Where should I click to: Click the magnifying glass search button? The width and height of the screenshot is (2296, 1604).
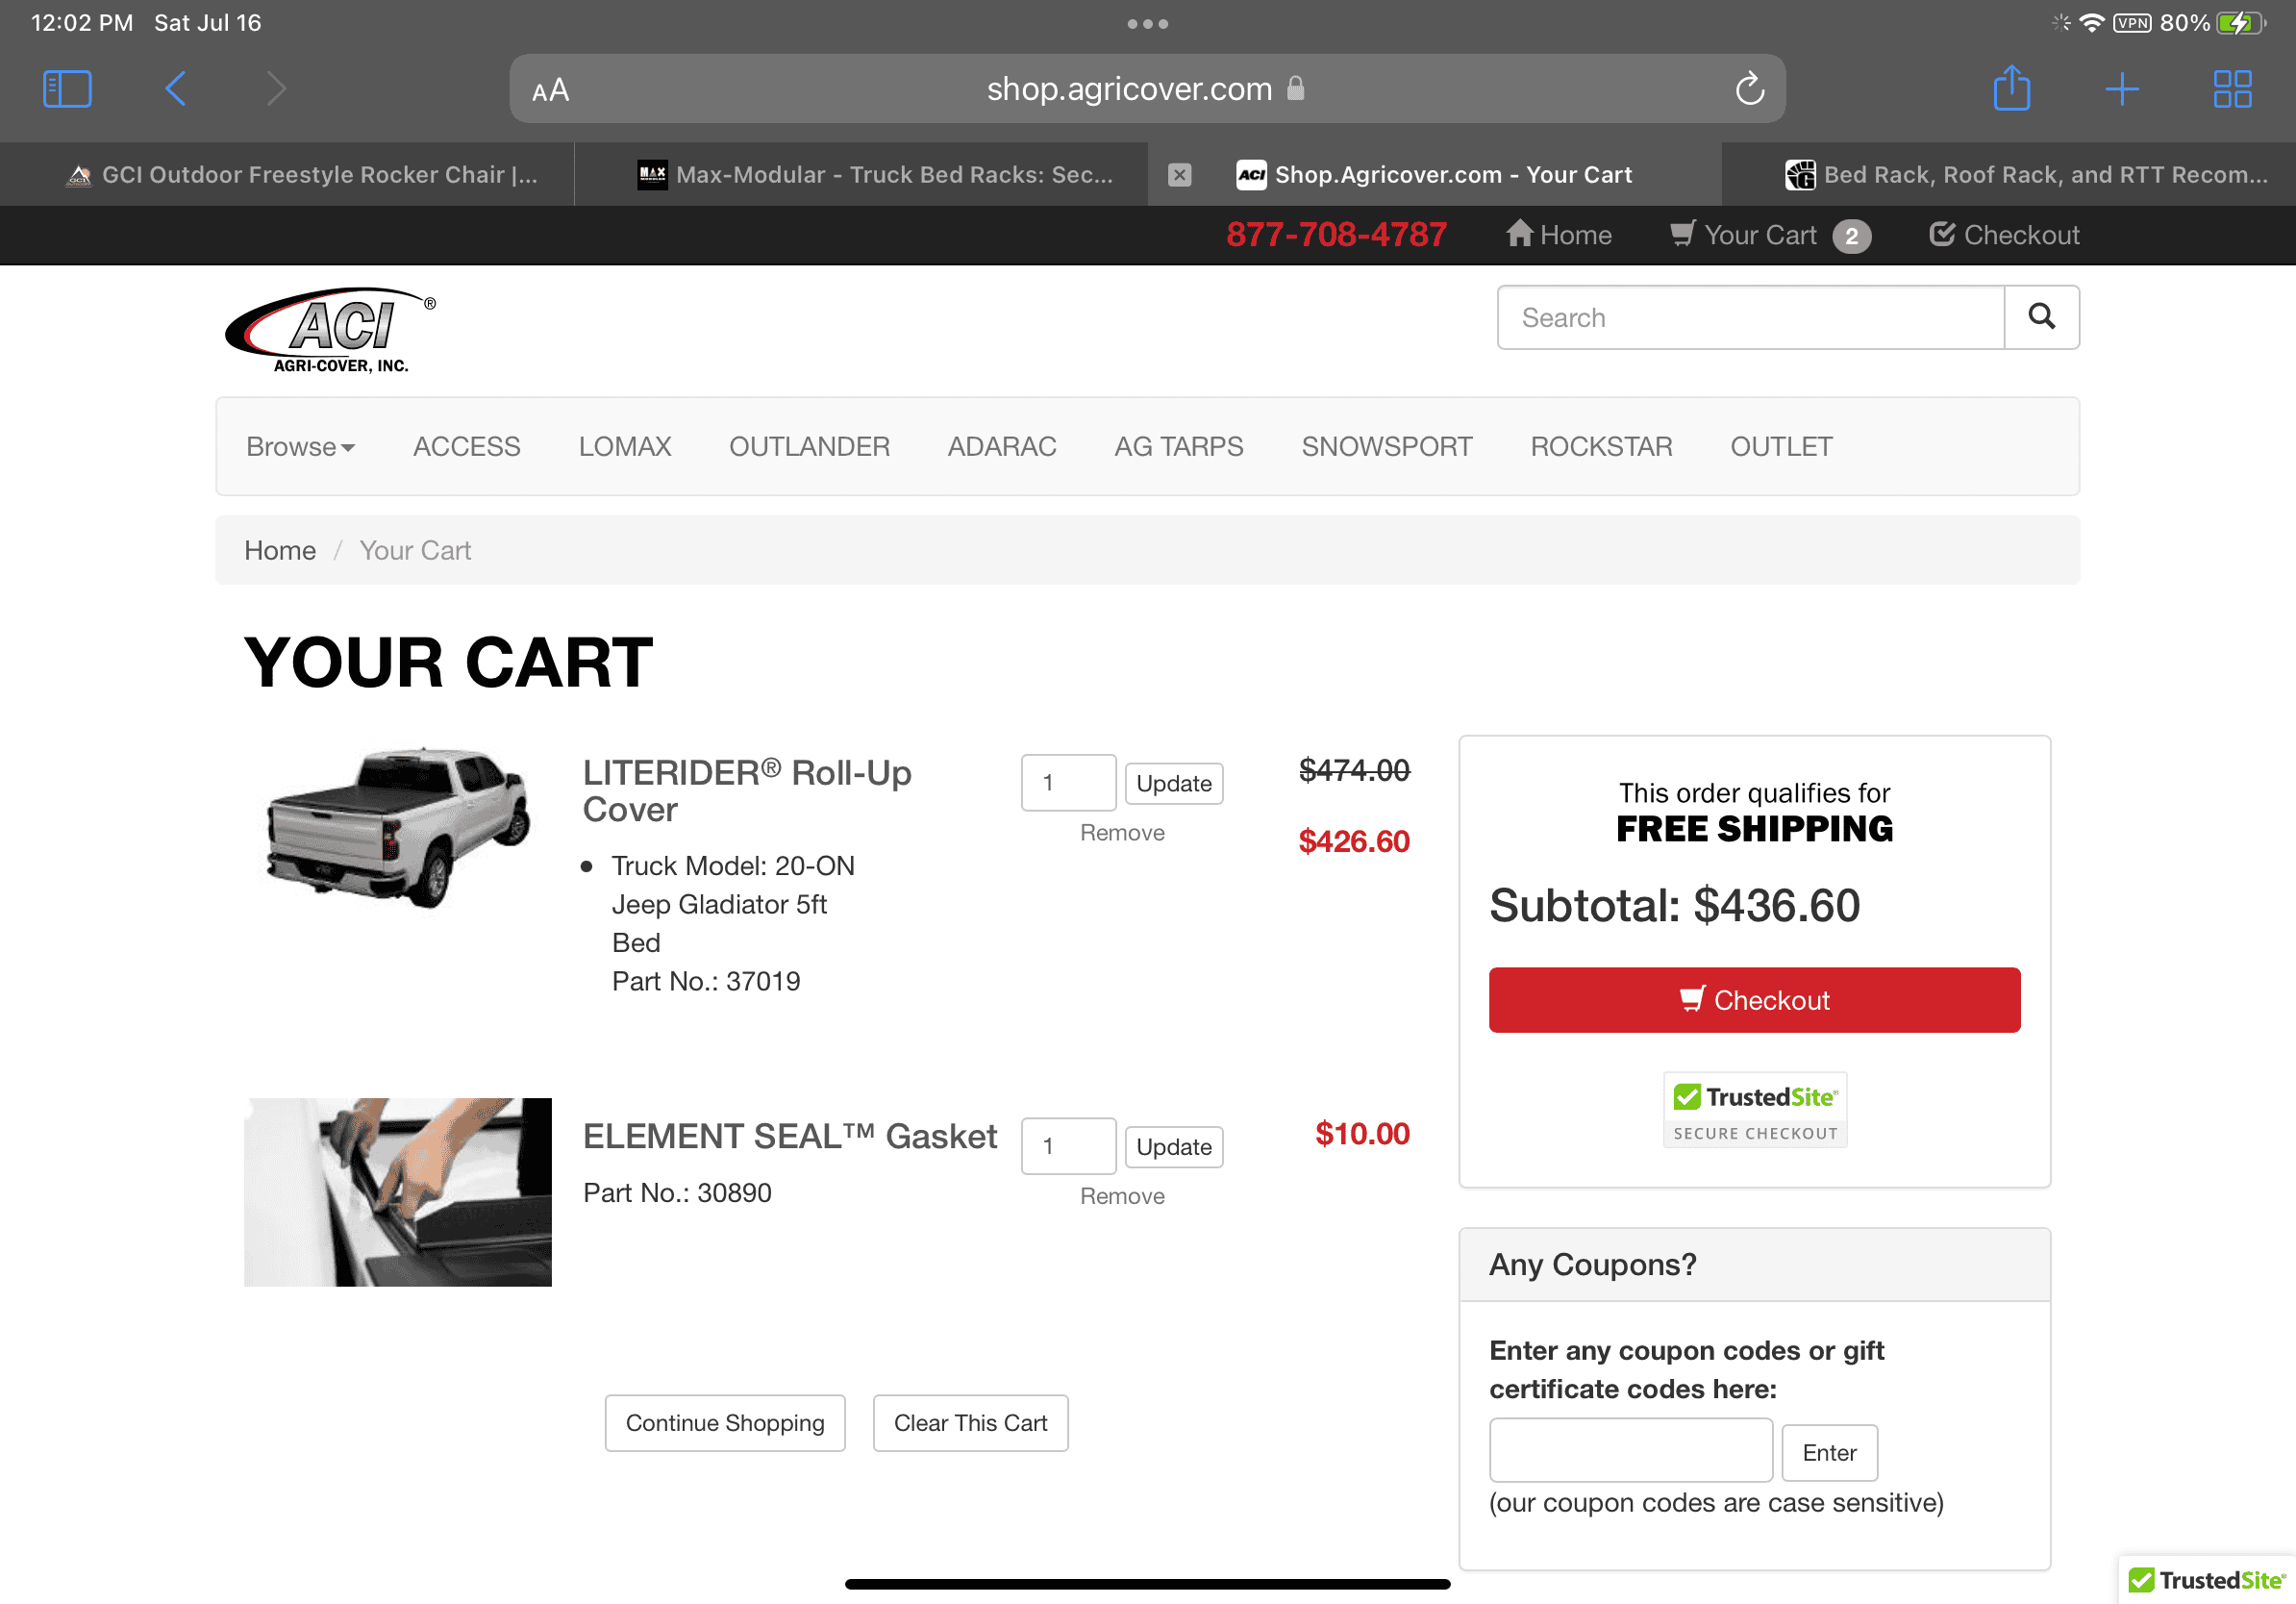(2042, 317)
